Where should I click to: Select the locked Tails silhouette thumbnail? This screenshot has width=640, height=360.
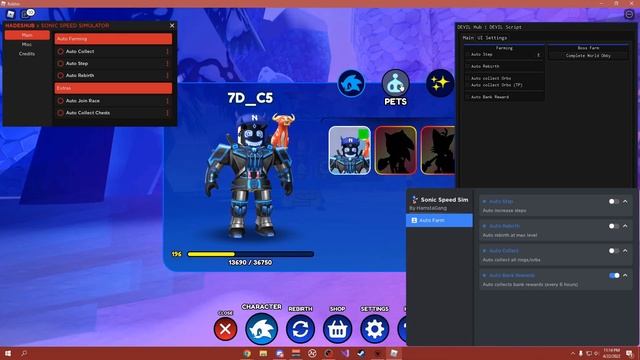[438, 150]
